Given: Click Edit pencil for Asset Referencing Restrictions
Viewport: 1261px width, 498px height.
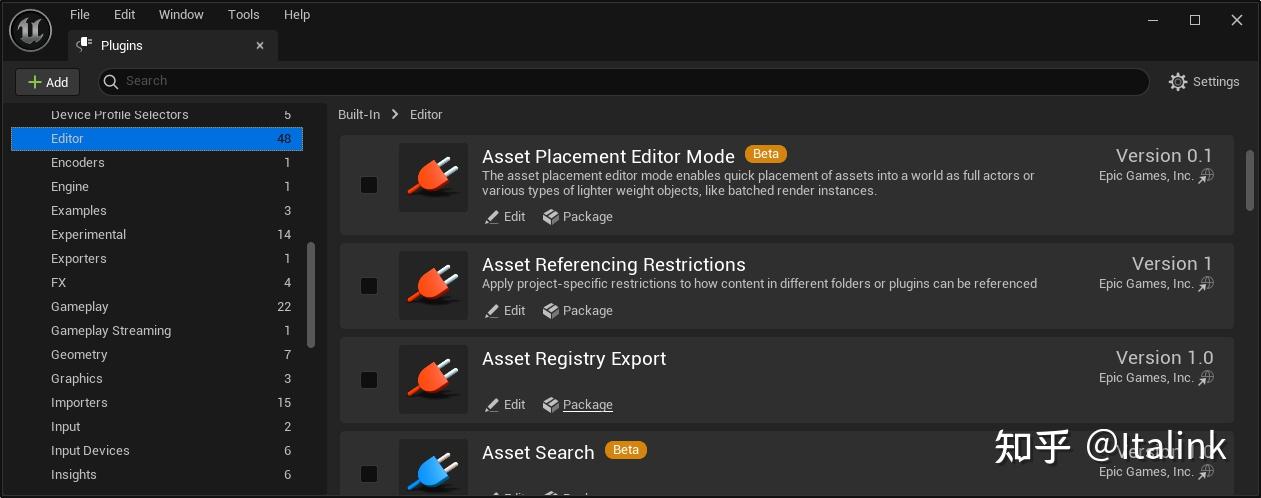Looking at the screenshot, I should click(492, 311).
